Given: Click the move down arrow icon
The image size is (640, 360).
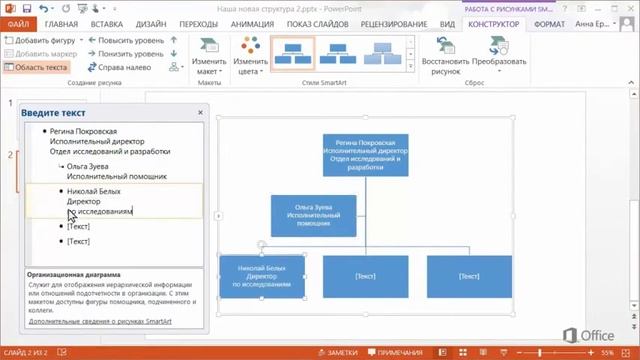Looking at the screenshot, I should 174,53.
